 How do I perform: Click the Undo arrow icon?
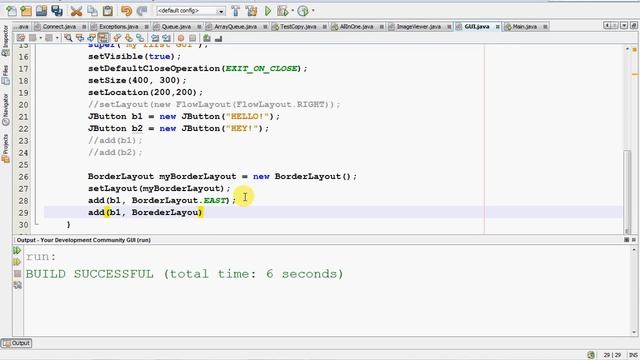(127, 11)
